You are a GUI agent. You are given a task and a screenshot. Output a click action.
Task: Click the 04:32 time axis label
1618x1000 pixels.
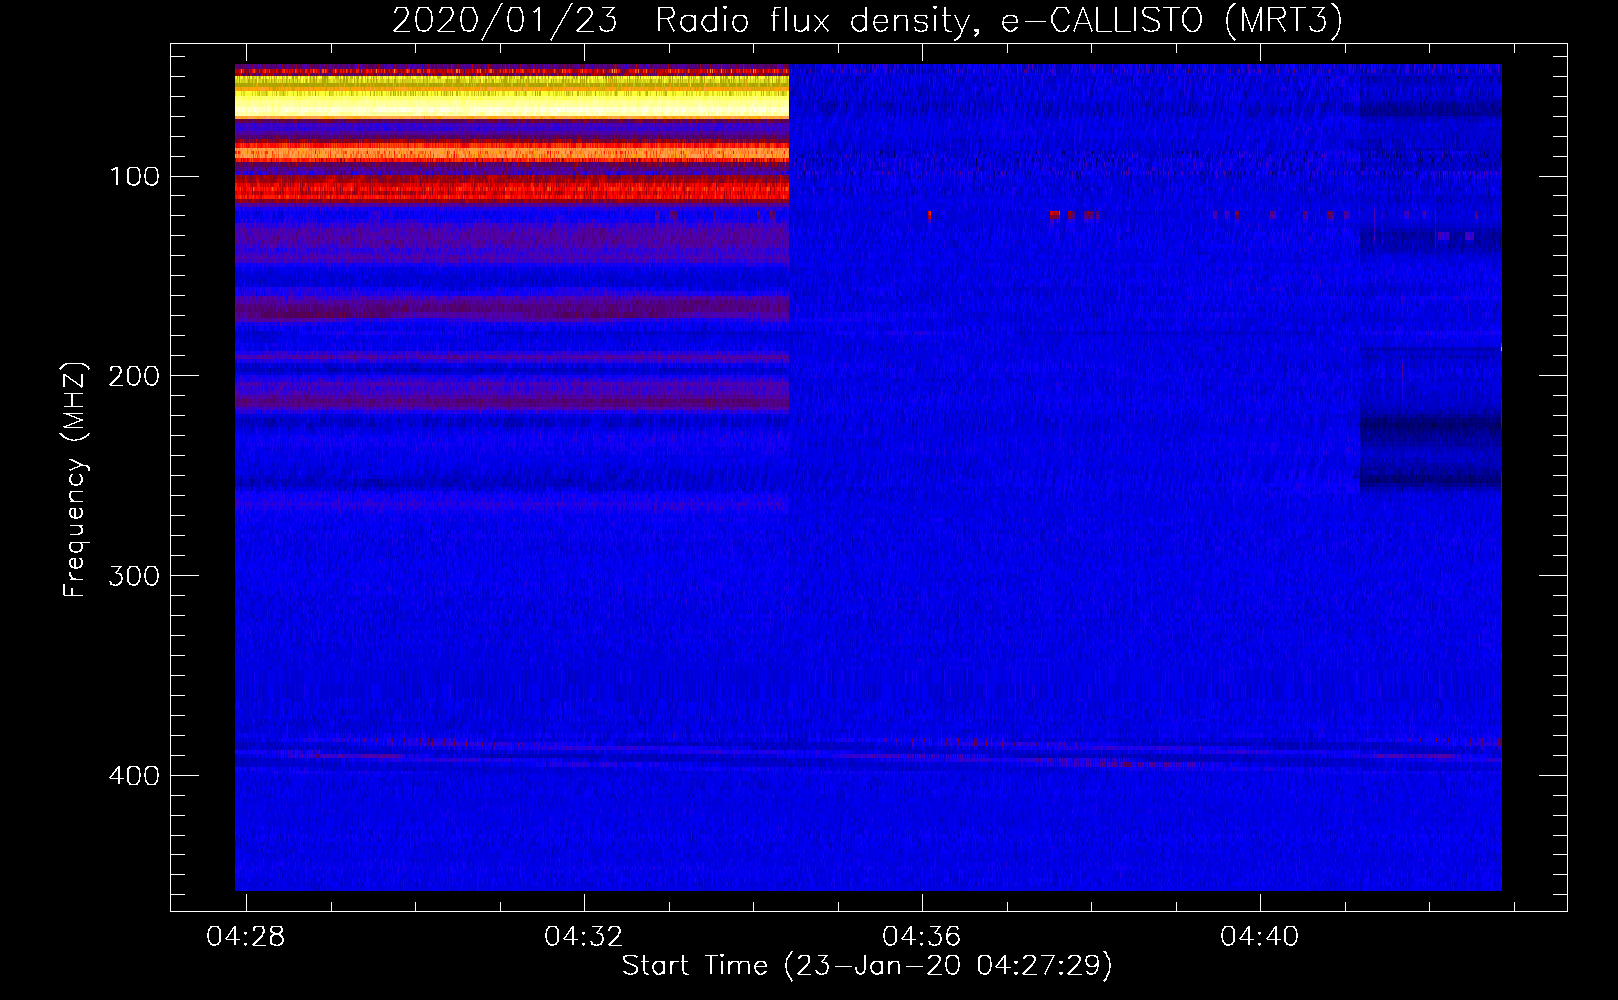click(584, 937)
